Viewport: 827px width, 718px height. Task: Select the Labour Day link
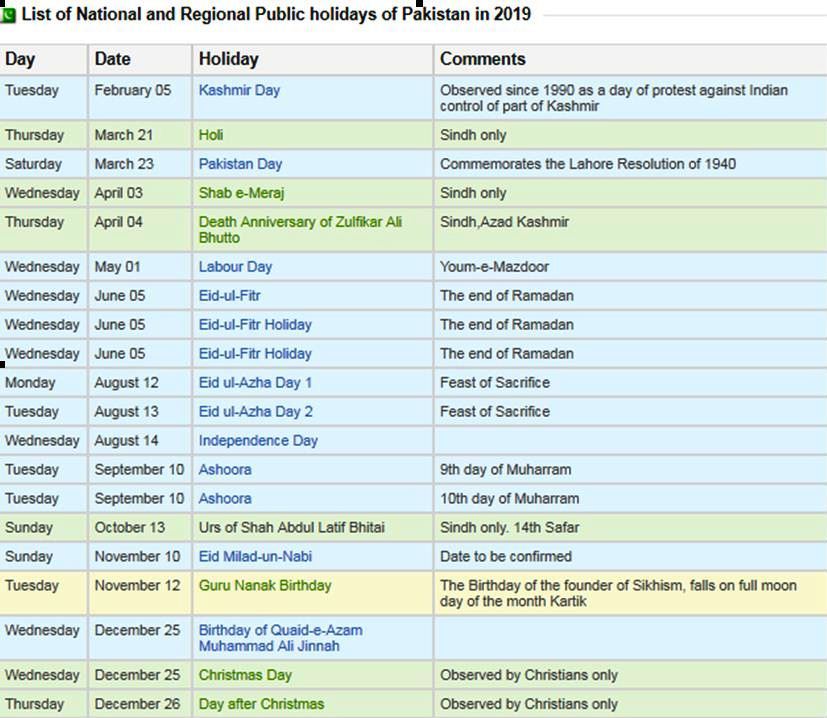[x=235, y=267]
